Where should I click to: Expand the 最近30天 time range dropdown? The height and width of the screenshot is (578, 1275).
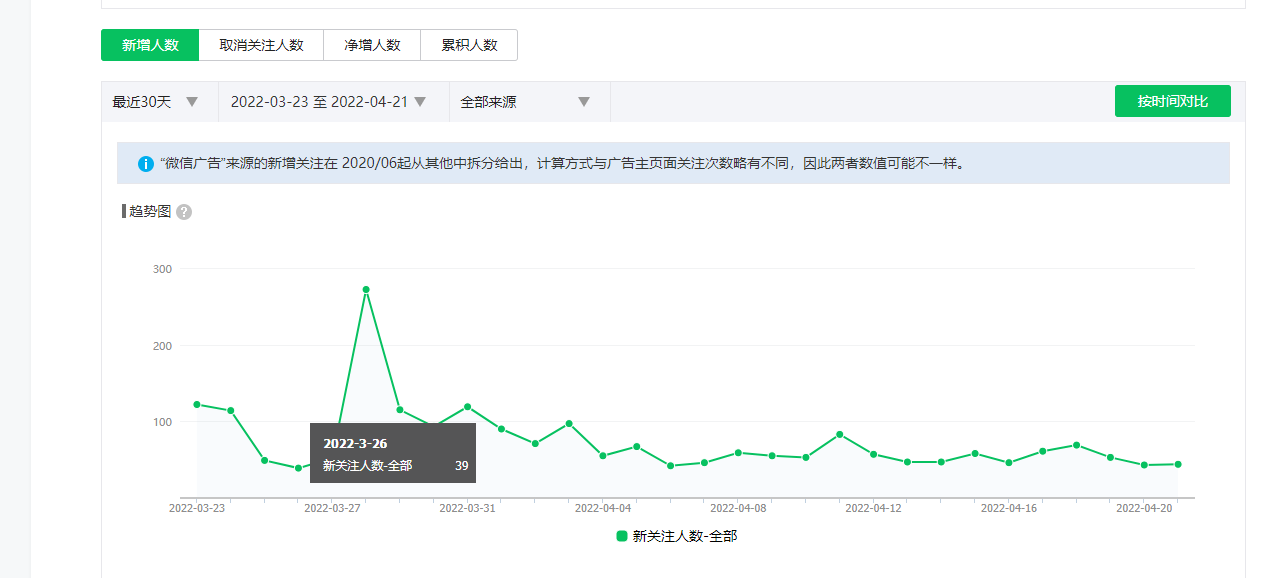click(x=159, y=102)
